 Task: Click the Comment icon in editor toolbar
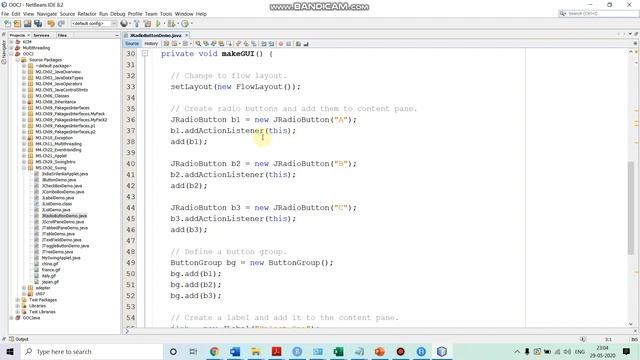click(298, 44)
